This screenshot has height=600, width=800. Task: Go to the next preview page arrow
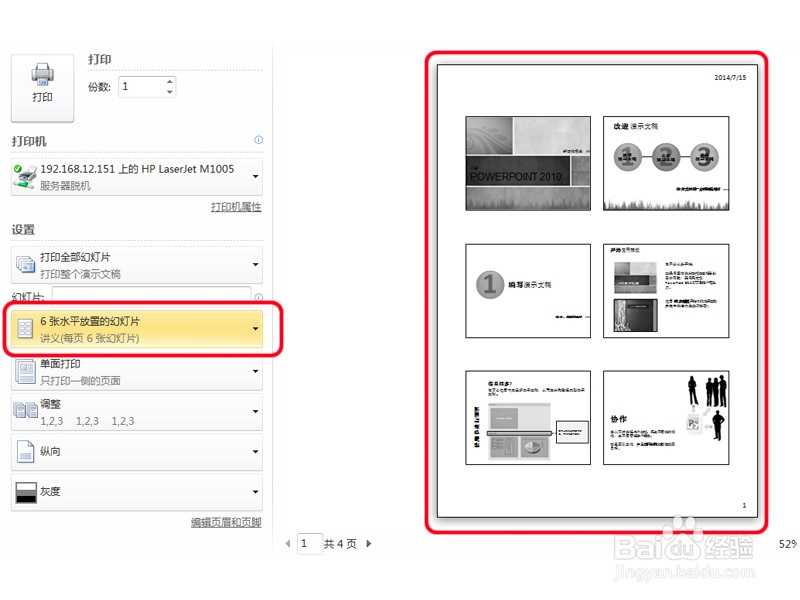point(369,544)
